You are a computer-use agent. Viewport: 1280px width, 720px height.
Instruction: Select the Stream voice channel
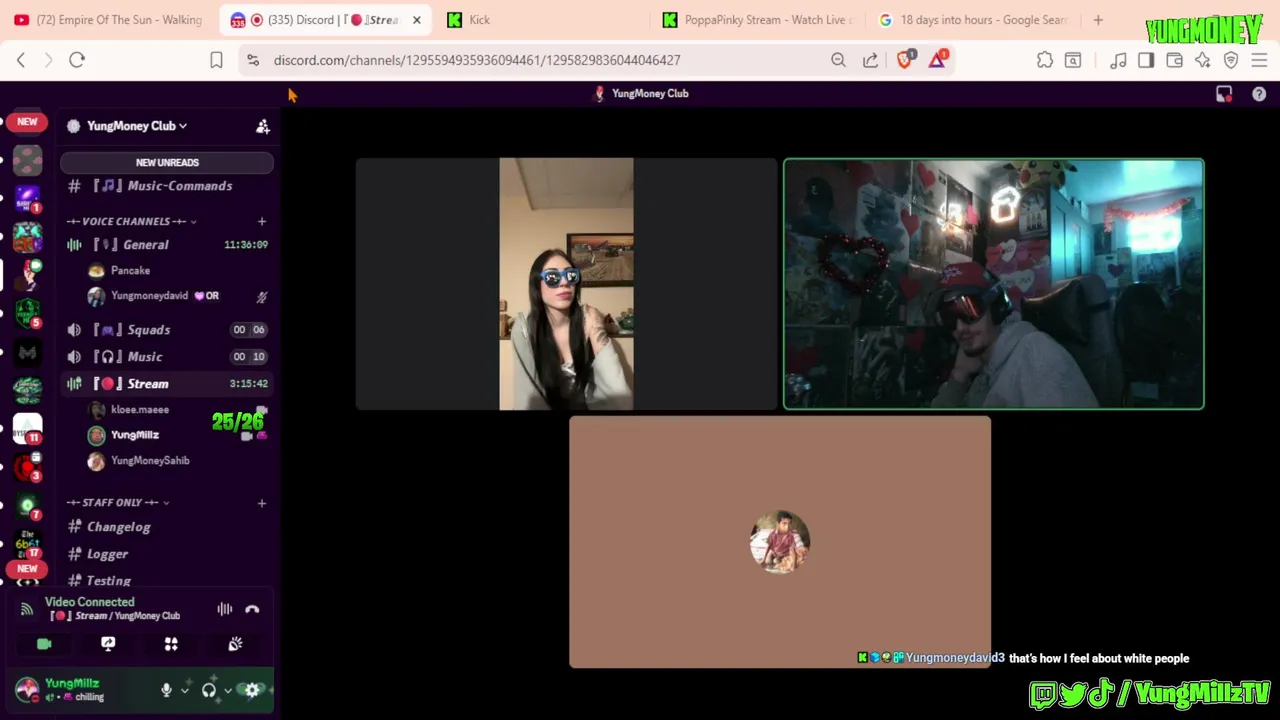(x=167, y=383)
